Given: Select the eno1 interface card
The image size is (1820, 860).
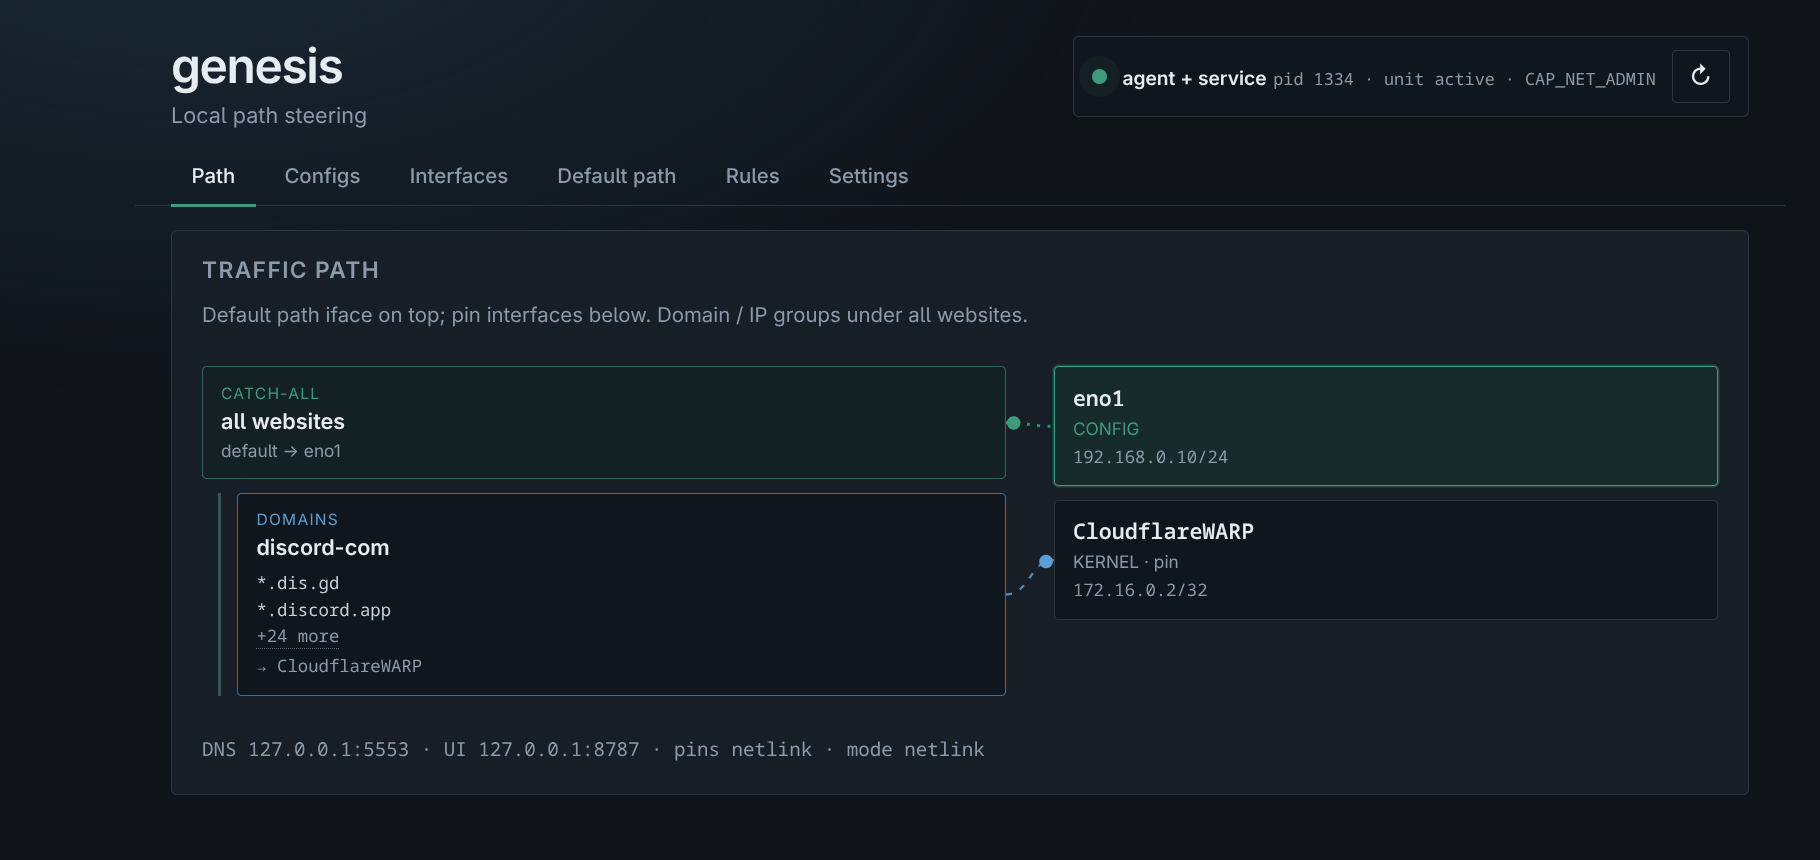Looking at the screenshot, I should click(1386, 426).
